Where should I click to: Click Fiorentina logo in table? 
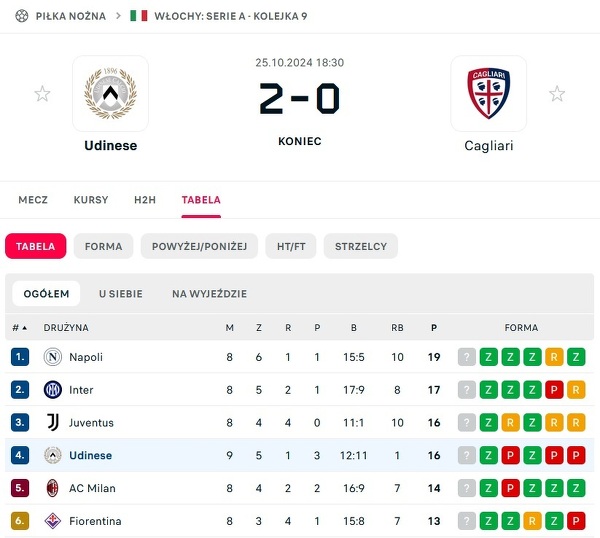click(53, 521)
